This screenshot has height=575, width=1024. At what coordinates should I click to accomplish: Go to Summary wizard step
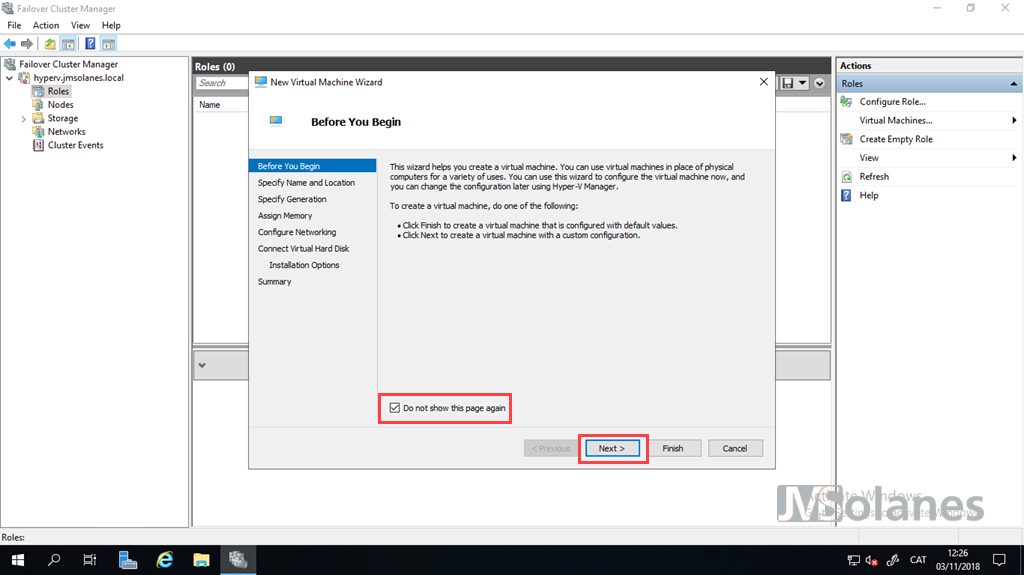click(274, 282)
